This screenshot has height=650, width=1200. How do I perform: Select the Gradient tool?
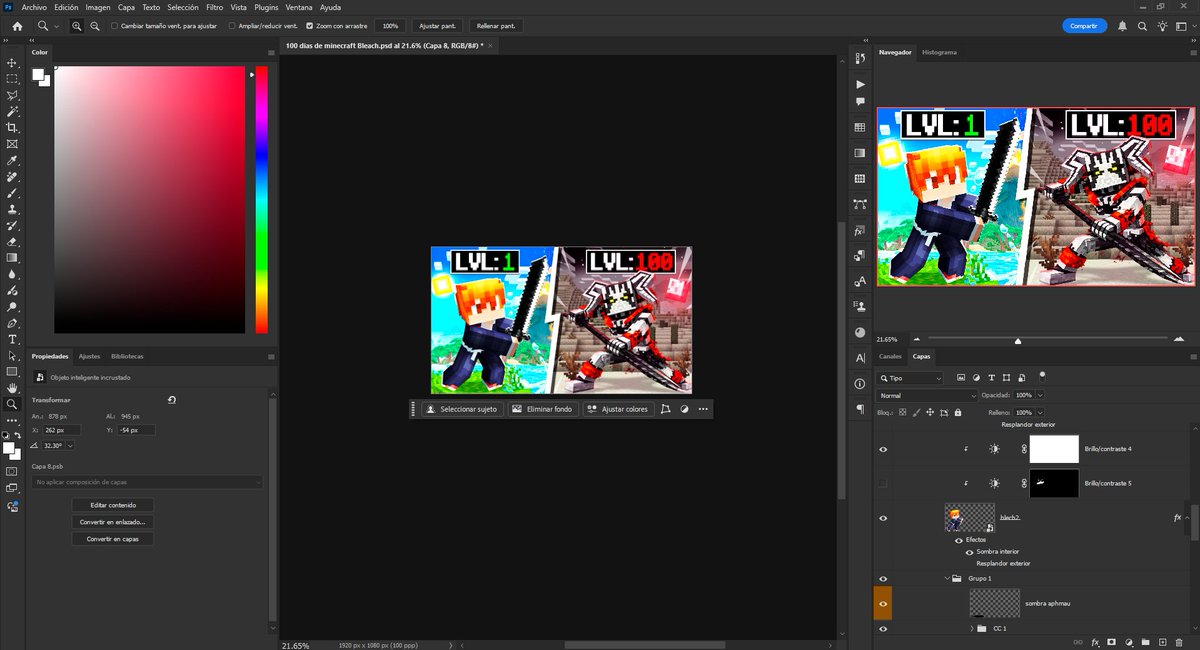tap(12, 258)
